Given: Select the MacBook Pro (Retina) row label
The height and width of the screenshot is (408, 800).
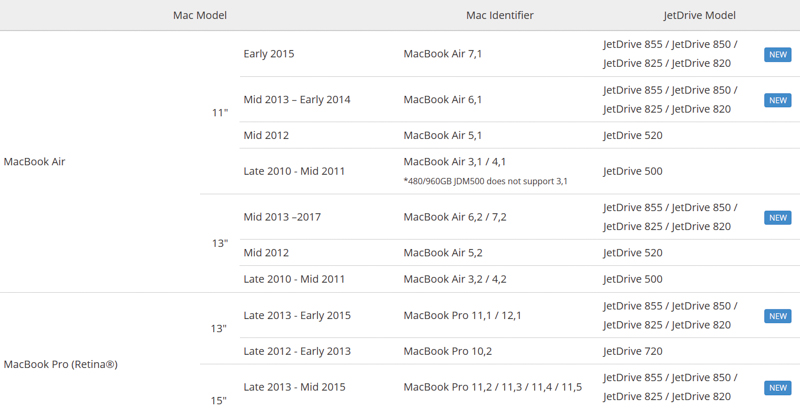Looking at the screenshot, I should [61, 364].
